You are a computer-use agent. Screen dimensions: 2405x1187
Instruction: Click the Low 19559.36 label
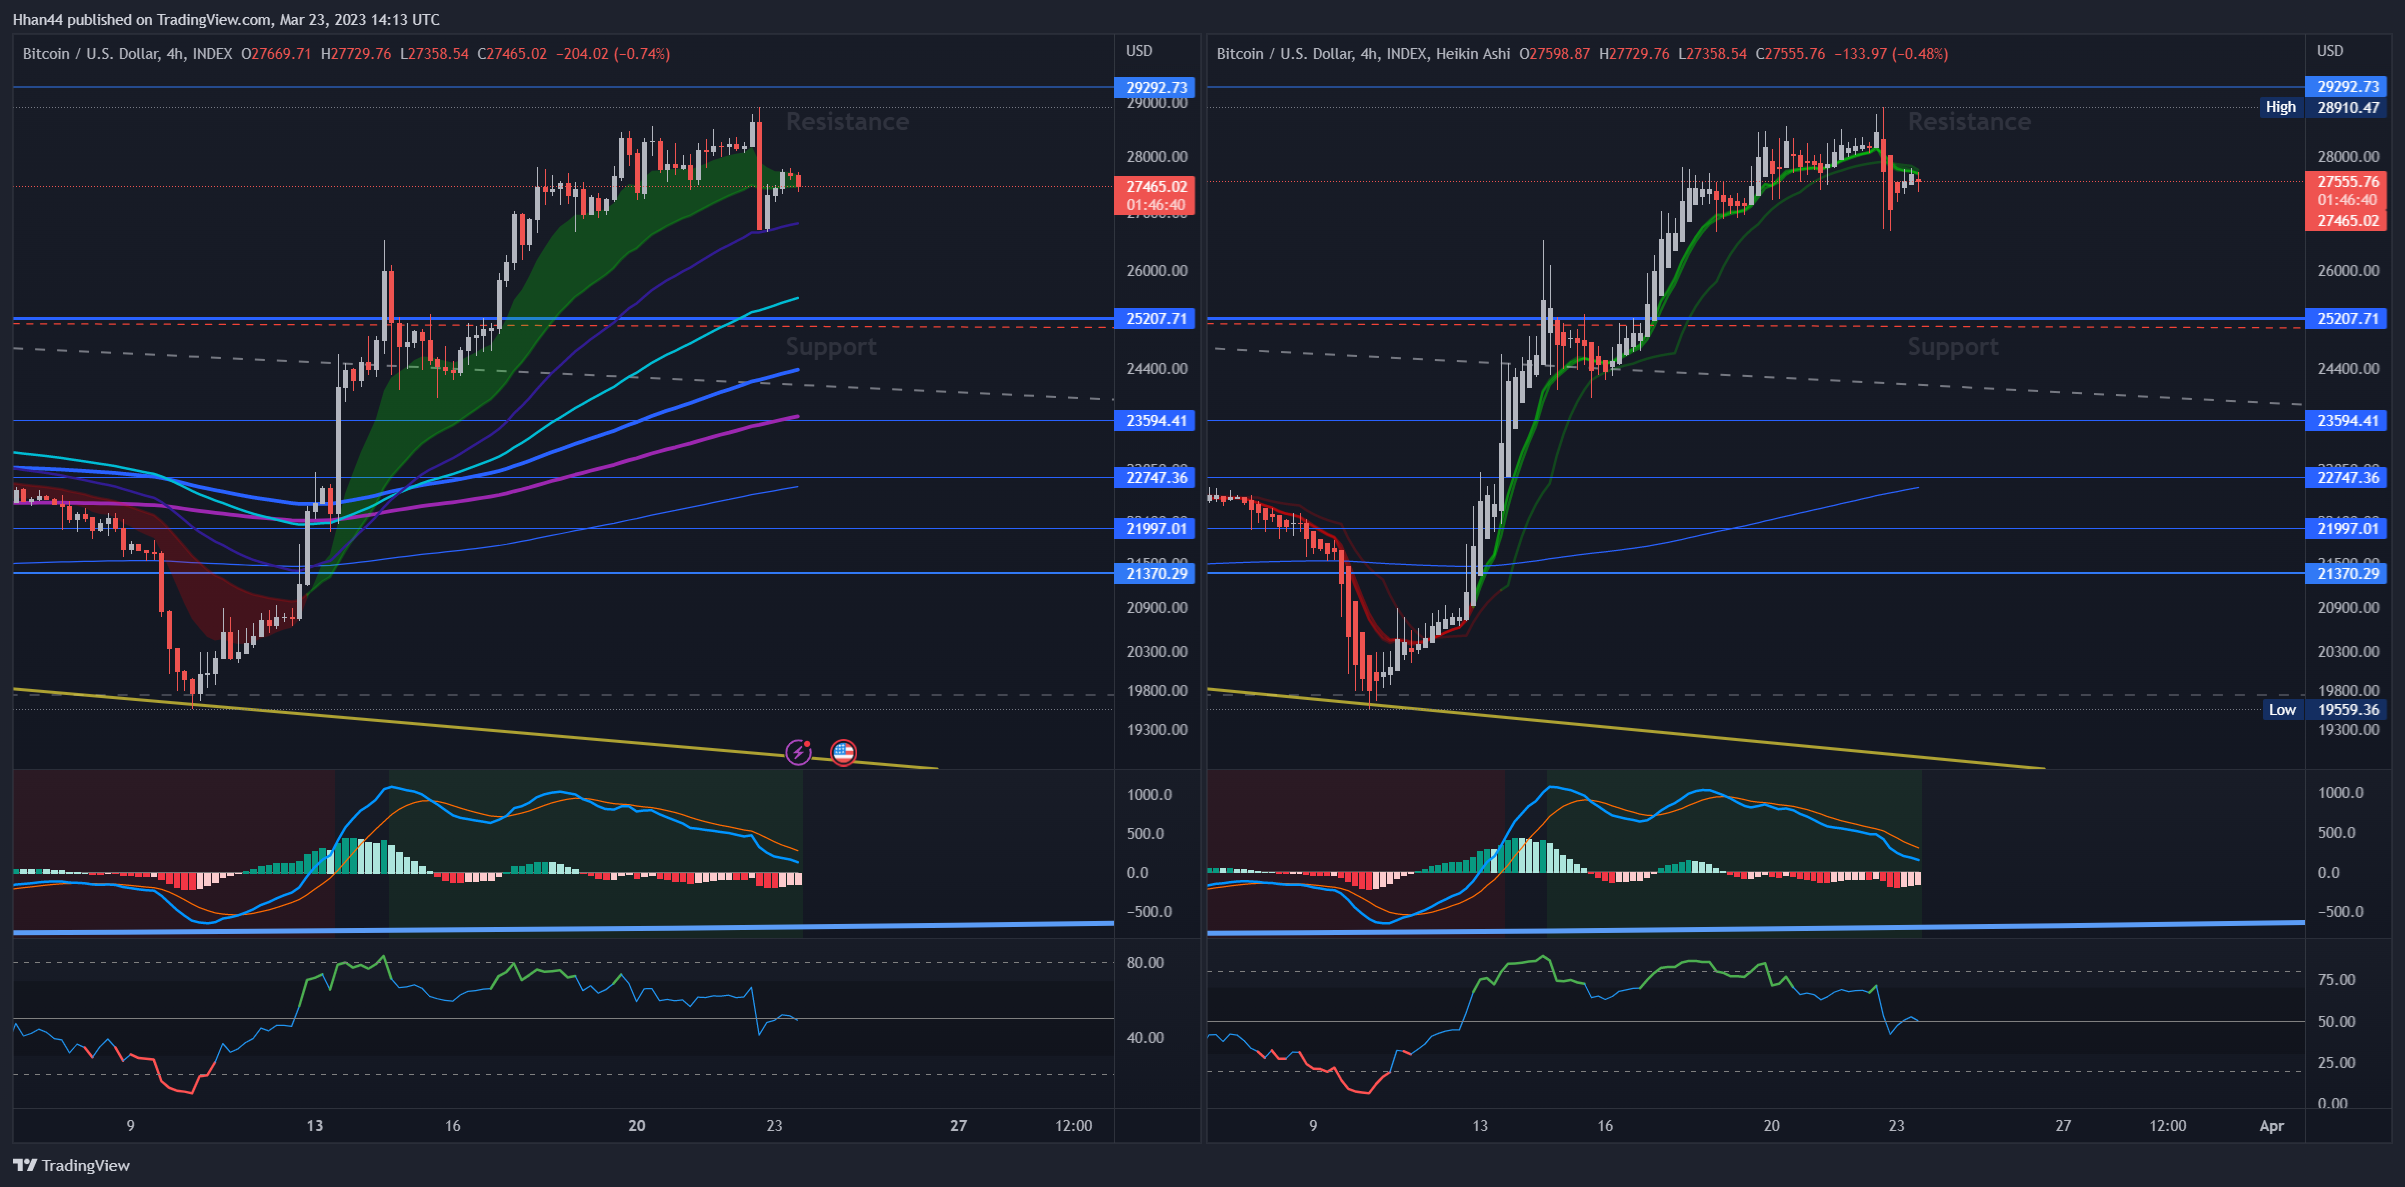(2324, 710)
